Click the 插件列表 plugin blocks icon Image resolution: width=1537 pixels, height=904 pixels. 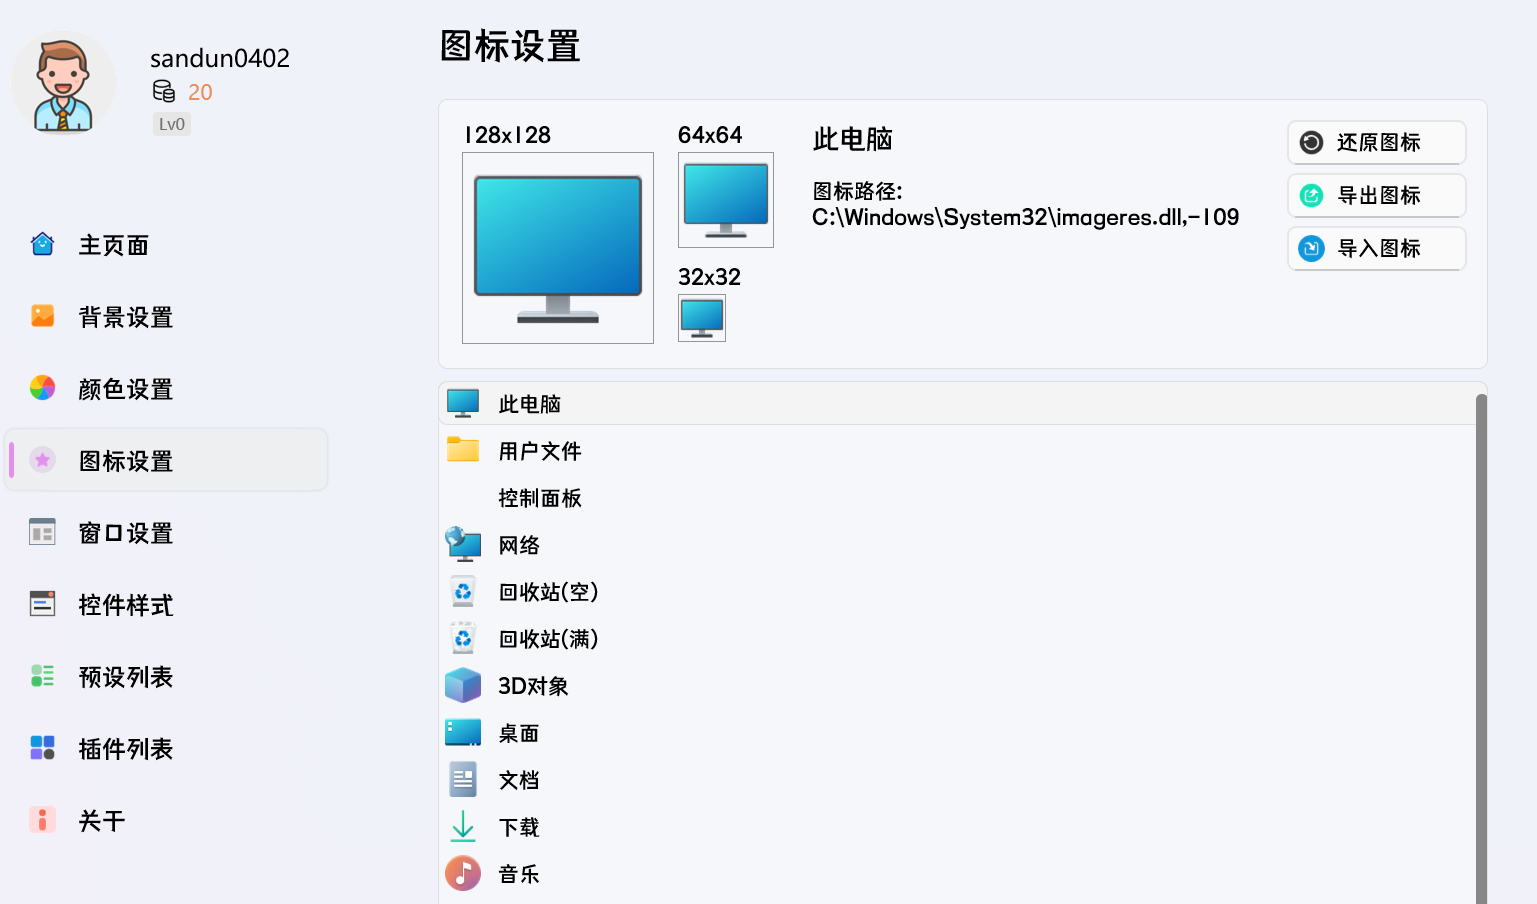click(42, 748)
